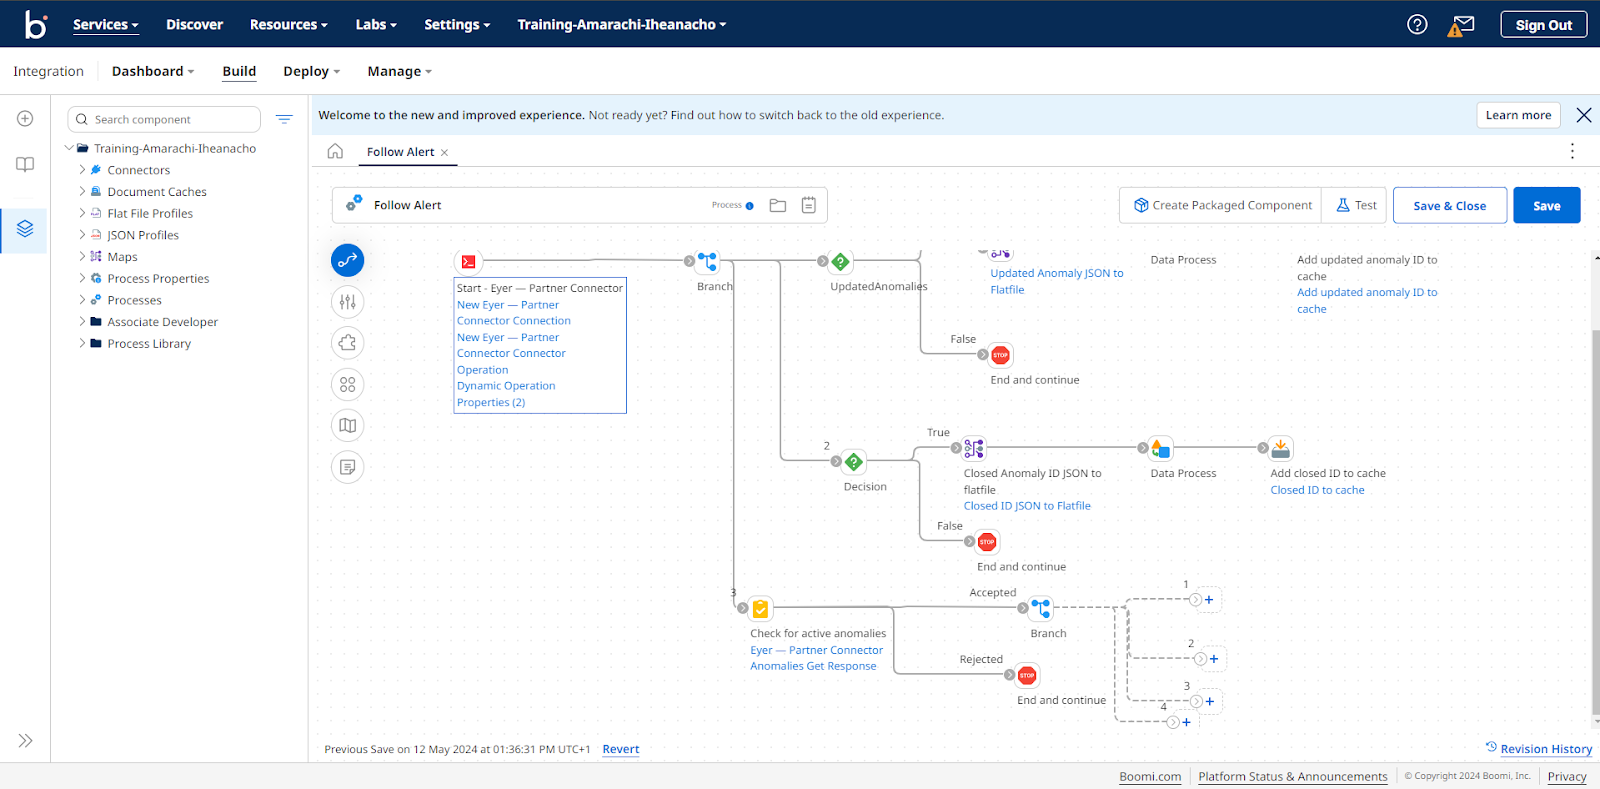Click the UpdatedAnomalies decision shape
Image resolution: width=1600 pixels, height=789 pixels.
(x=841, y=262)
